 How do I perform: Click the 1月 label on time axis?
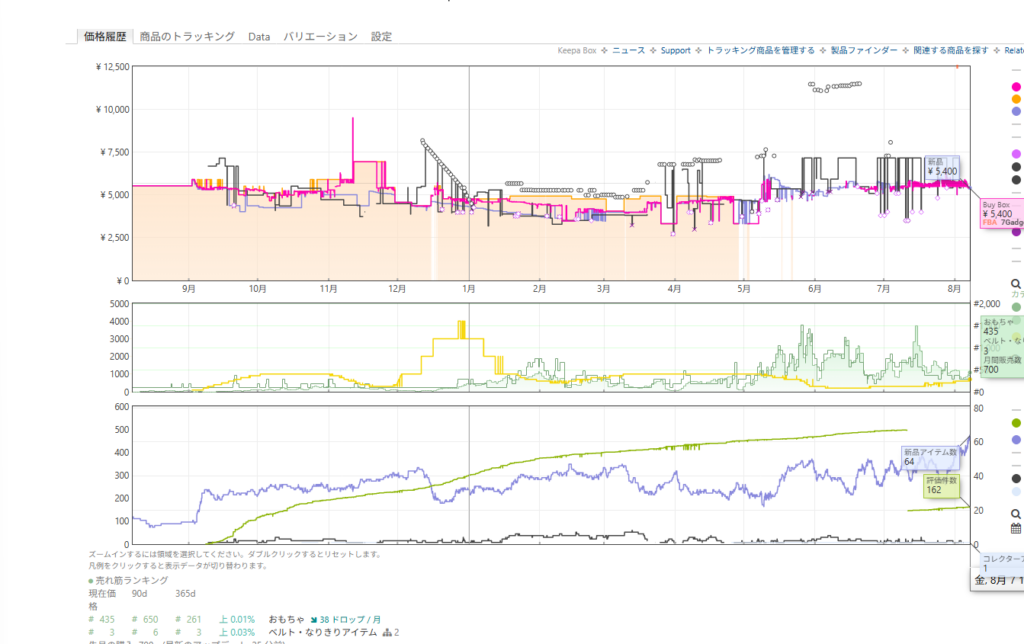coord(469,289)
